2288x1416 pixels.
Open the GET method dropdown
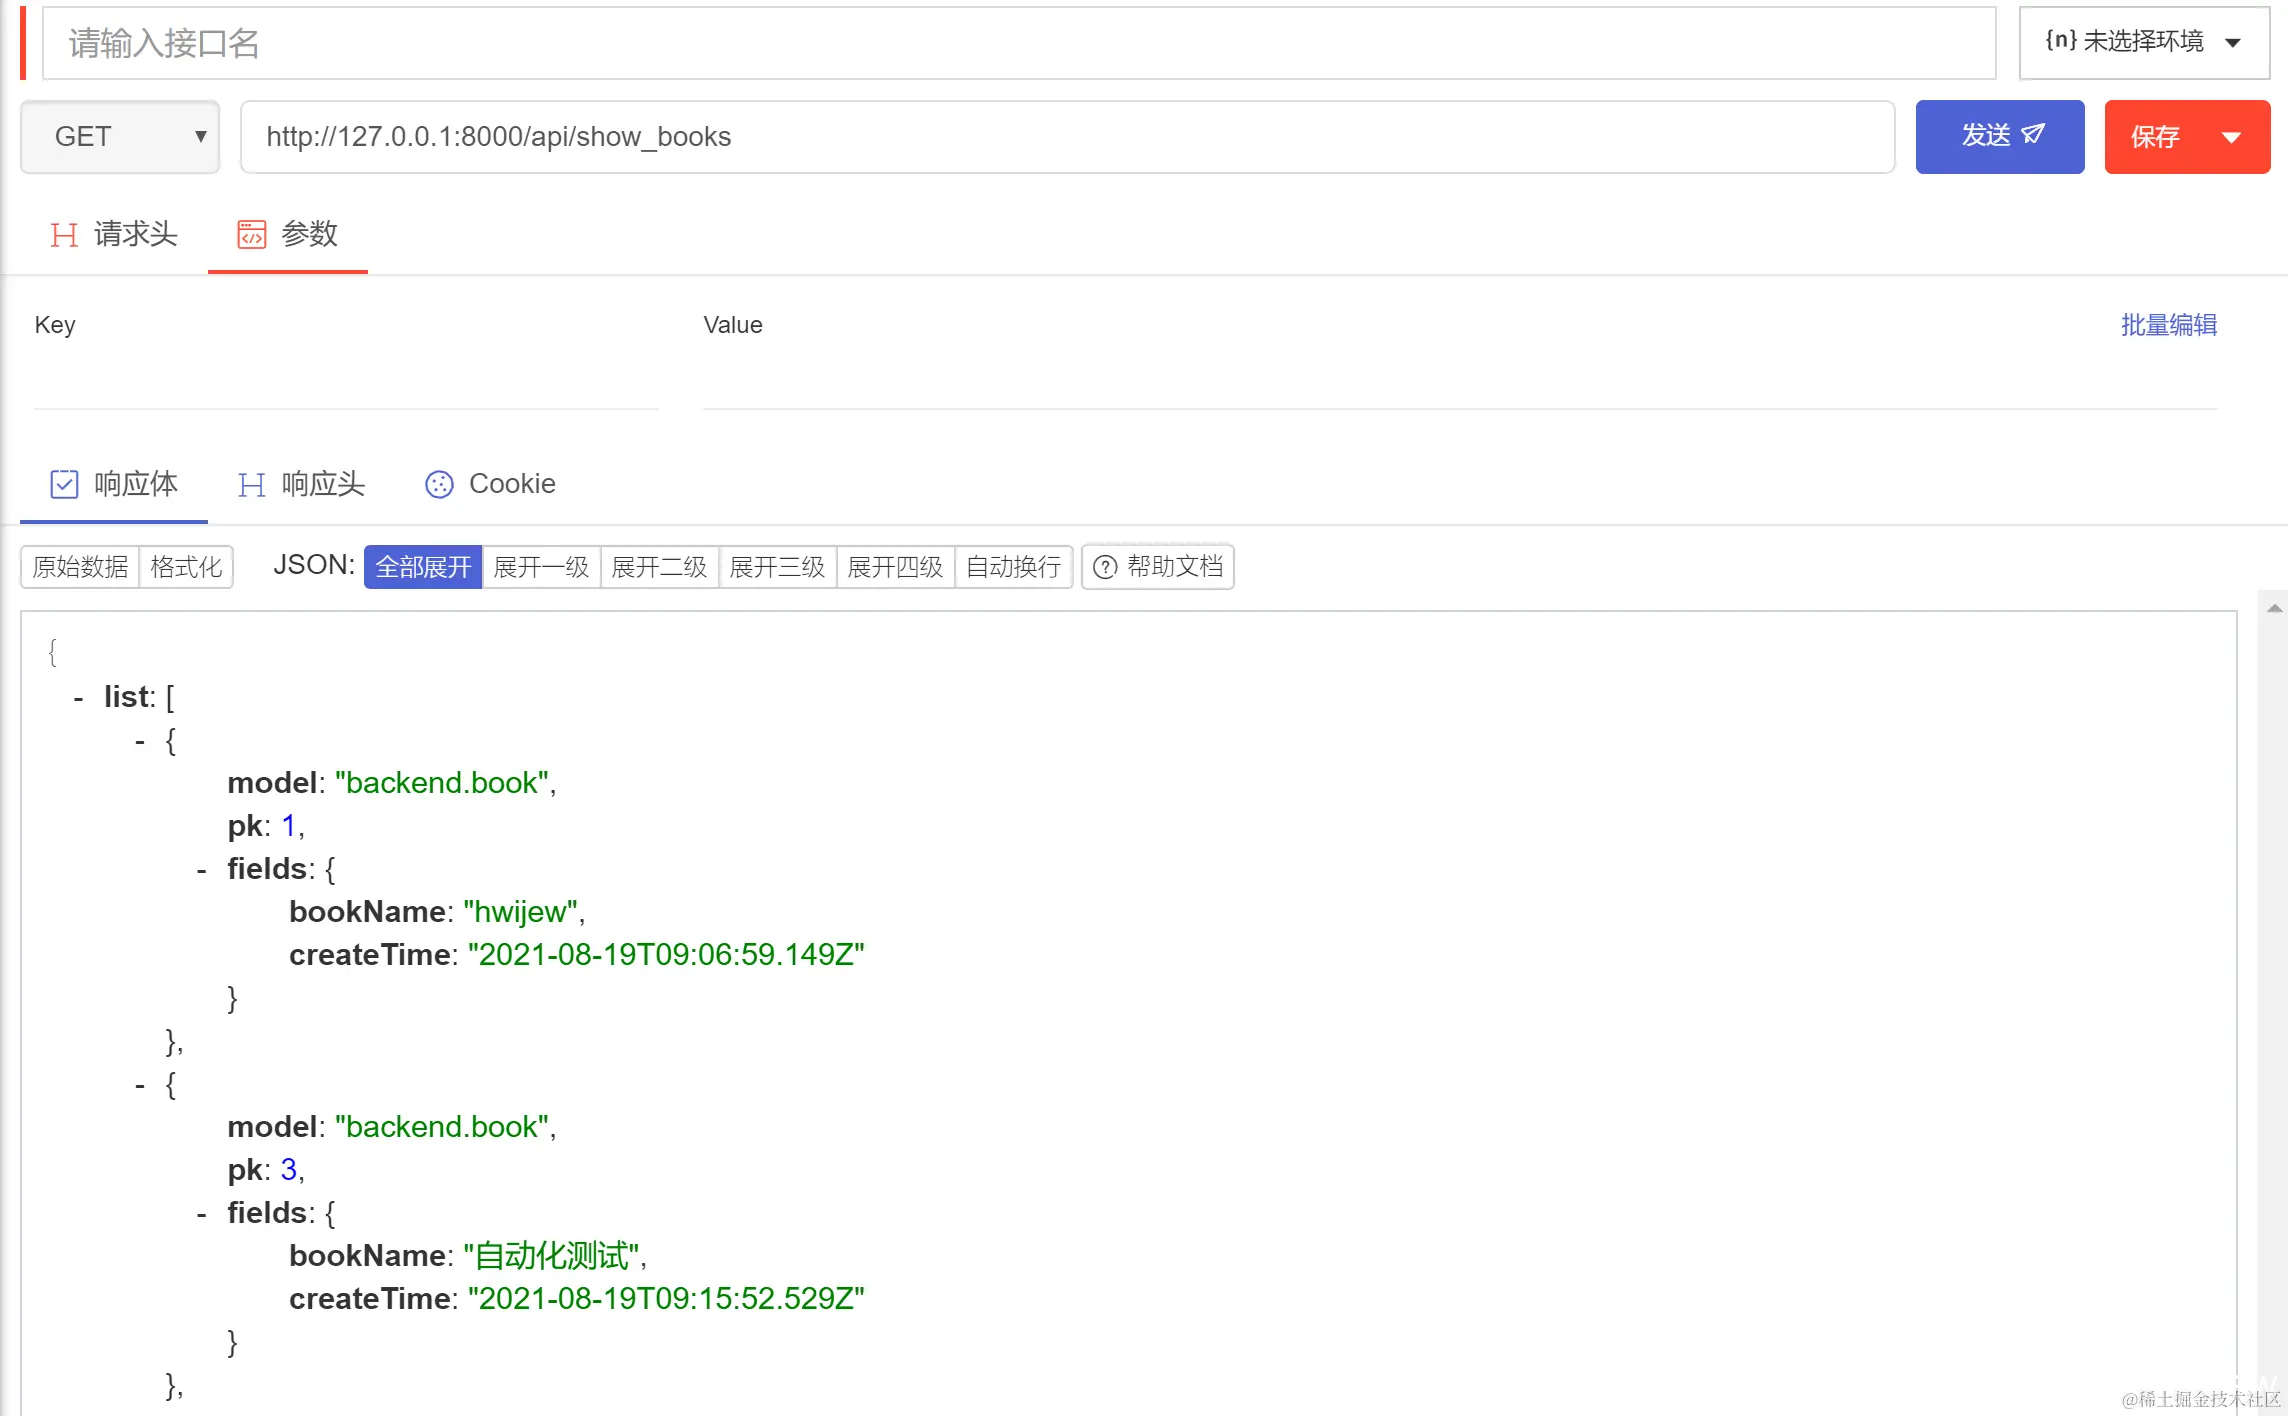119,137
